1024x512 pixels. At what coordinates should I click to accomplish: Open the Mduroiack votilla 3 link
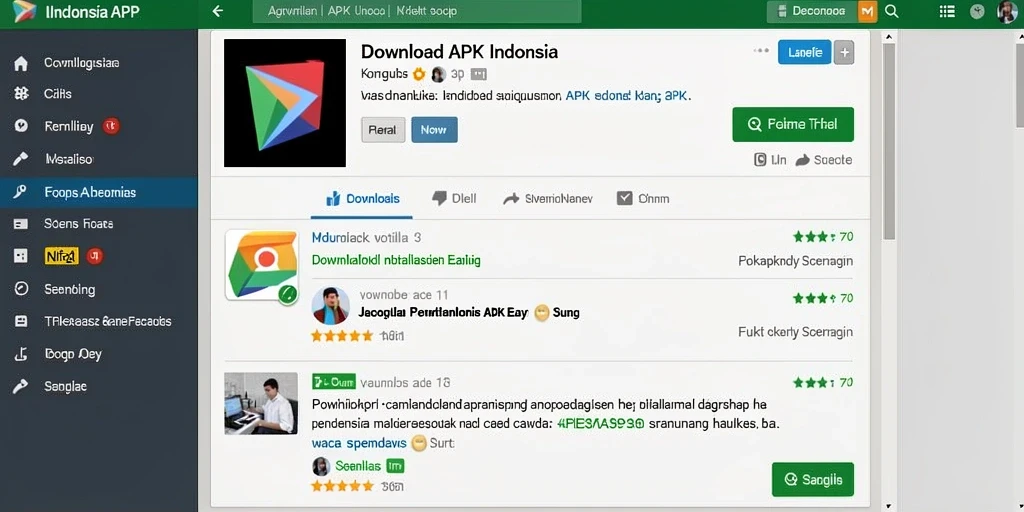tap(366, 238)
